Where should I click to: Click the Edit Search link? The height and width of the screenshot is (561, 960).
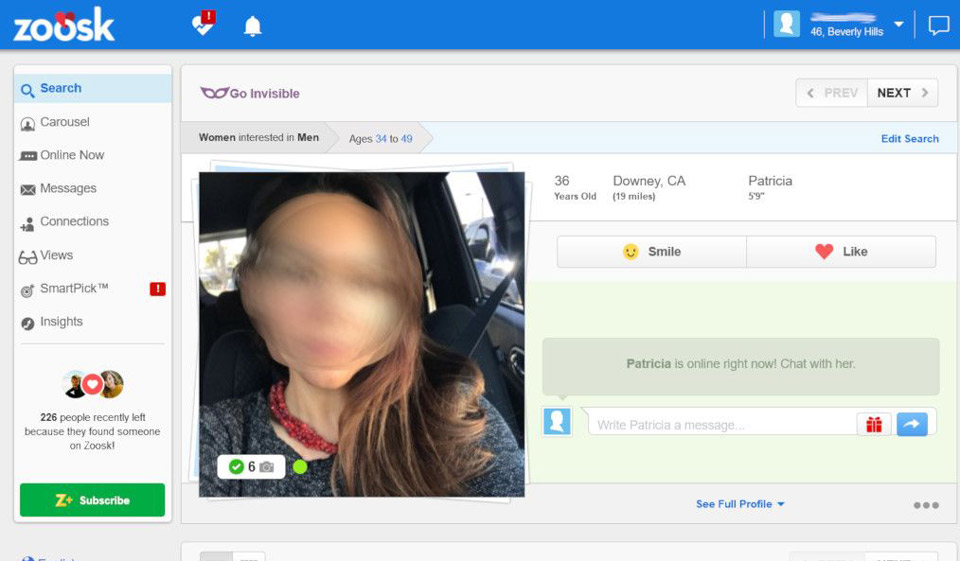[909, 138]
